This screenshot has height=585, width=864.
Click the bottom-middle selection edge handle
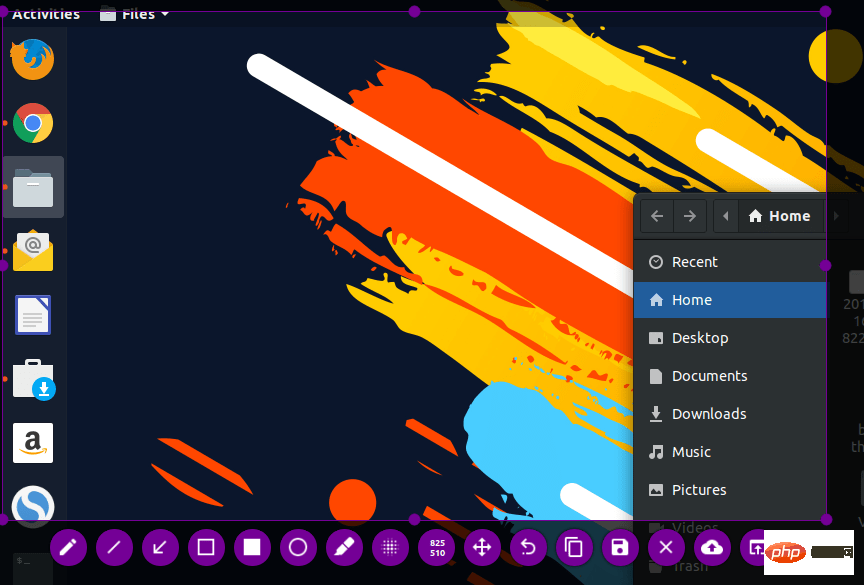pos(414,519)
